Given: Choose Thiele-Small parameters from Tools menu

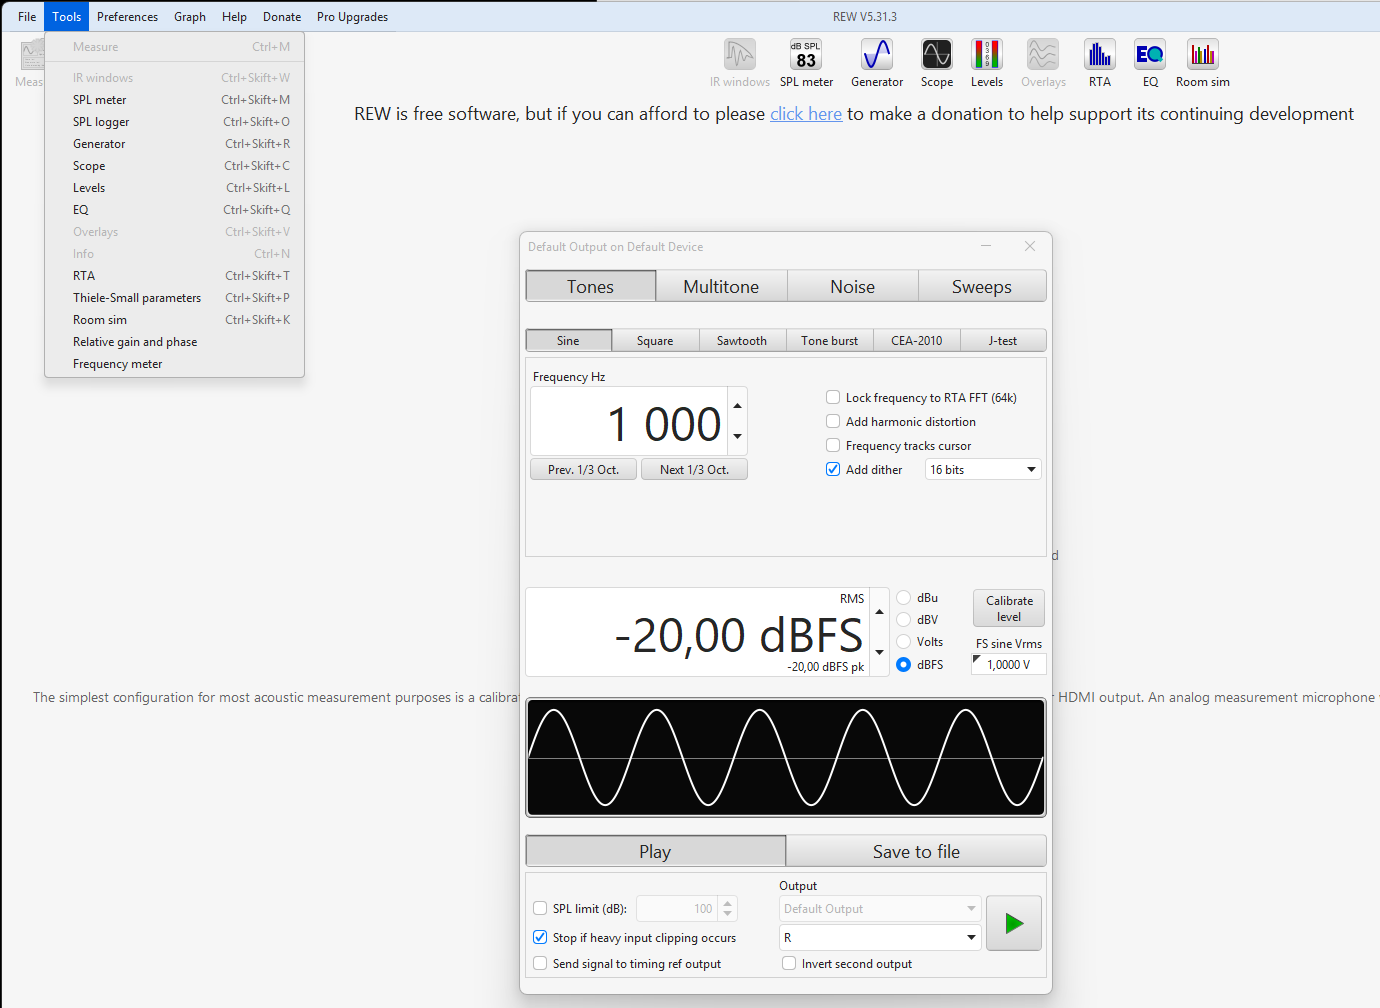Looking at the screenshot, I should 137,298.
